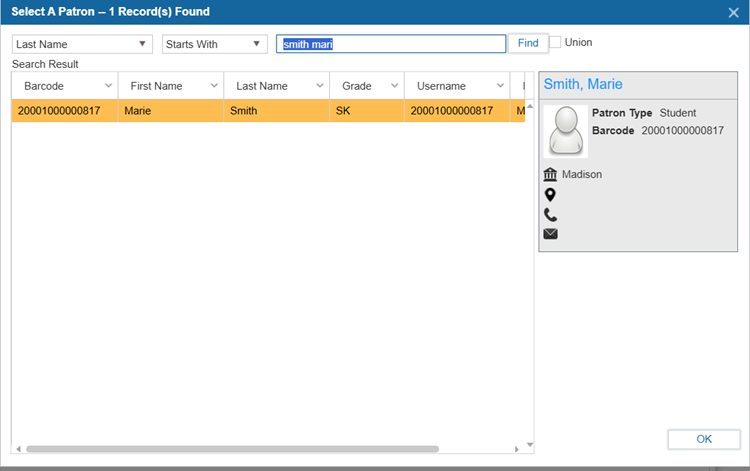Viewport: 750px width, 471px height.
Task: Click the envelope email icon
Action: click(x=550, y=234)
